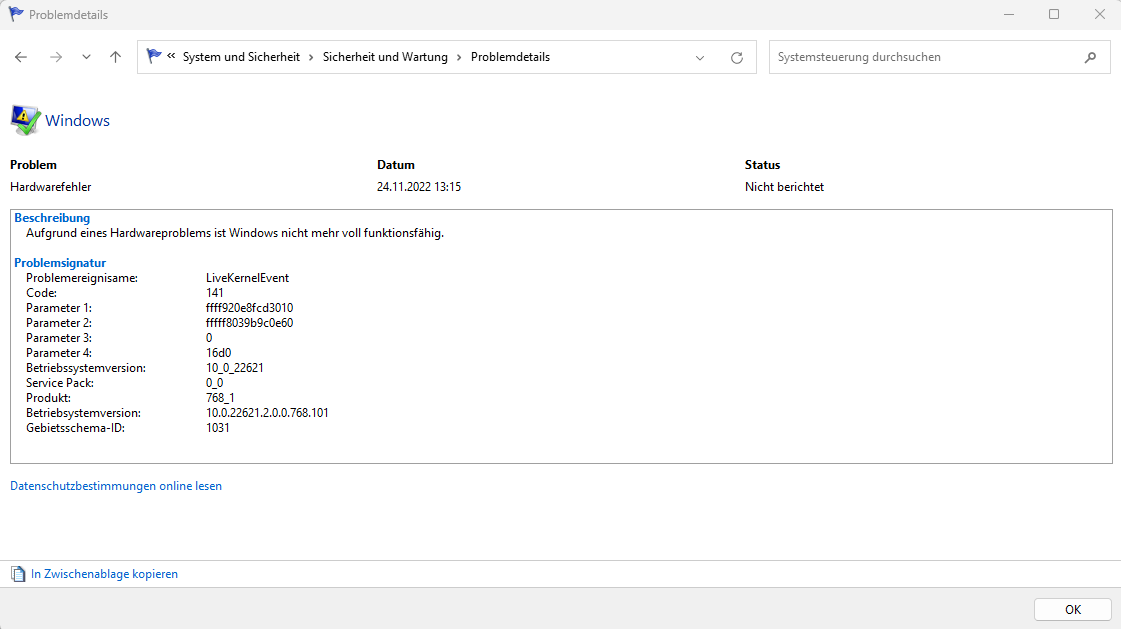Viewport: 1121px width, 629px height.
Task: Click the hardware problem description sentence
Action: click(x=235, y=233)
